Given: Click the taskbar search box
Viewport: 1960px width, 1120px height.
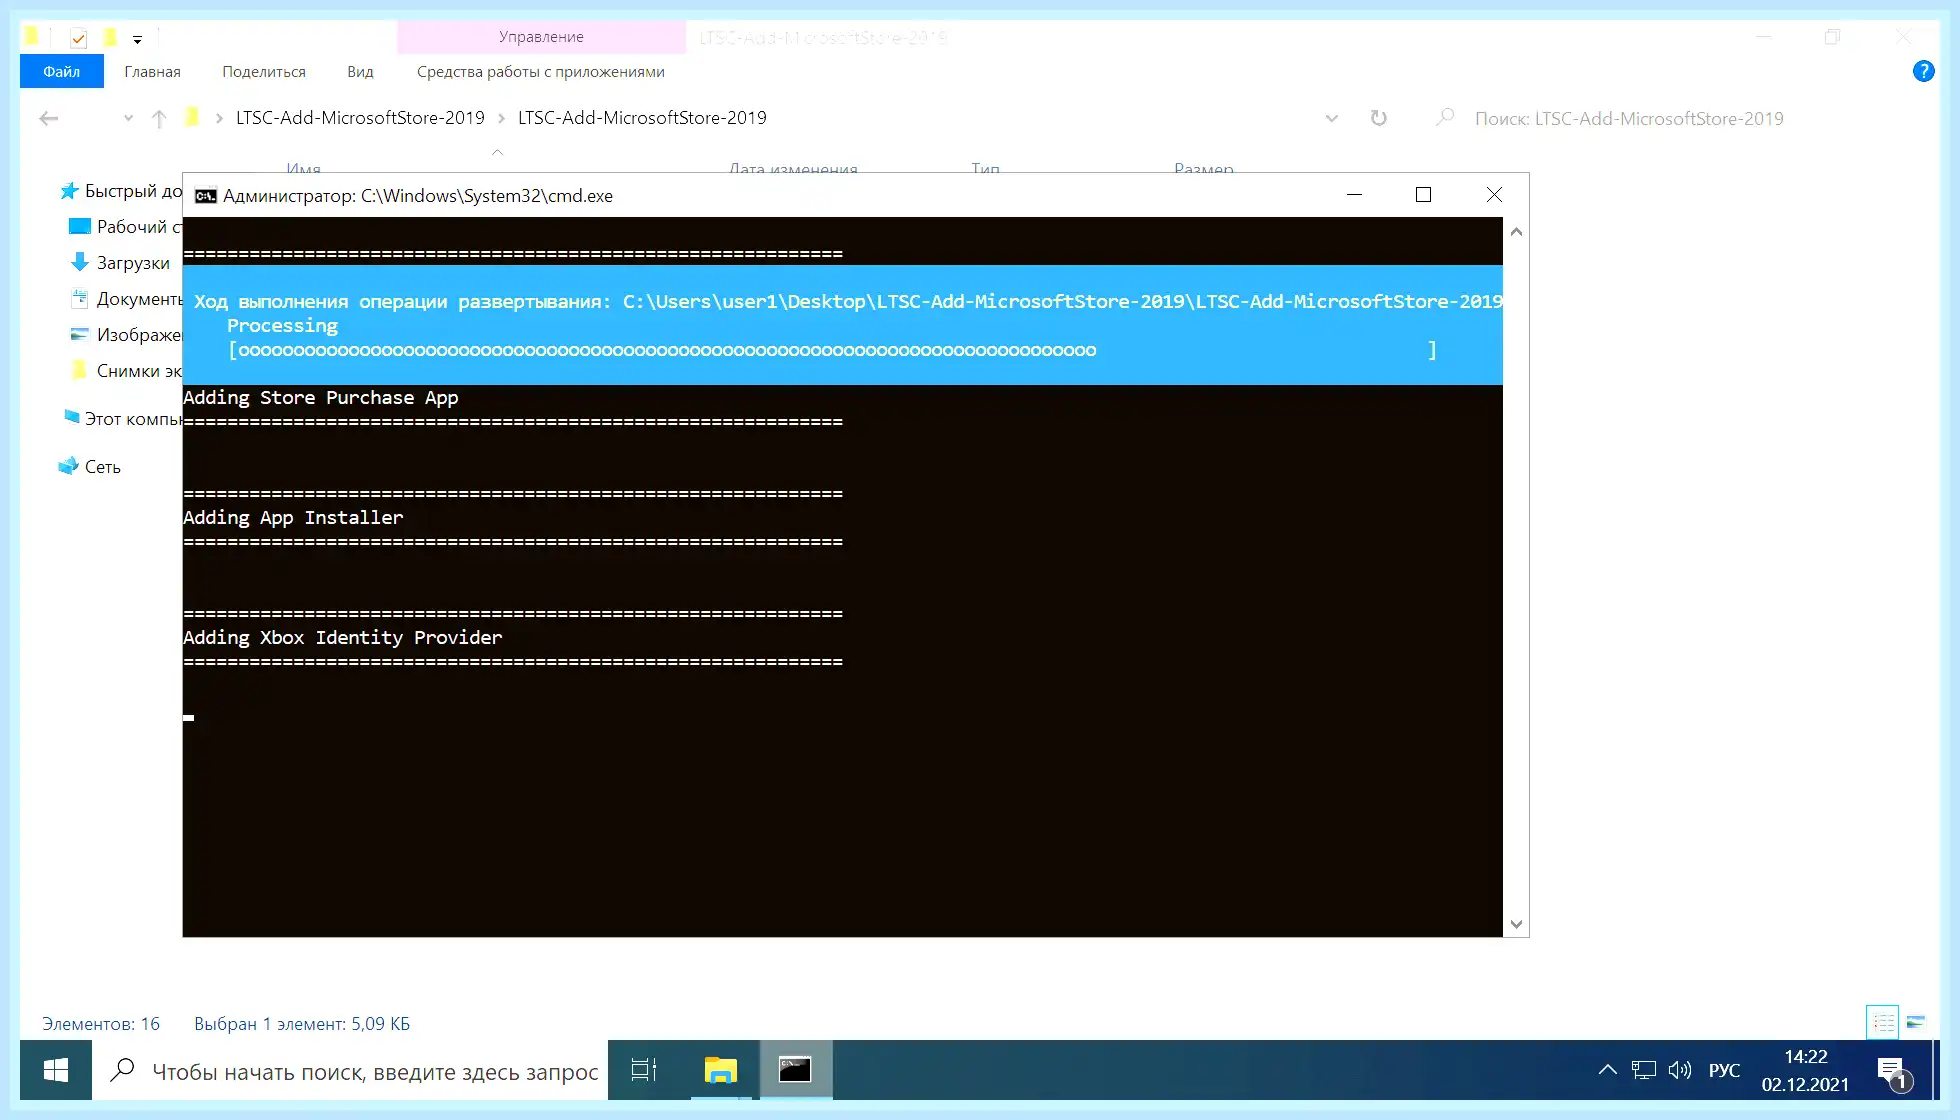Looking at the screenshot, I should 350,1070.
